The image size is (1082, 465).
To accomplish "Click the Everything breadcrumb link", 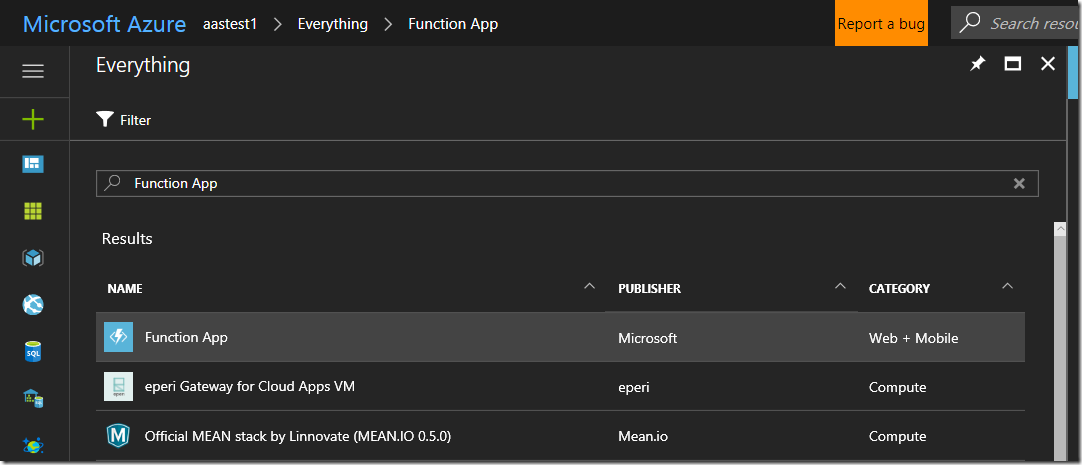I will click(x=332, y=24).
